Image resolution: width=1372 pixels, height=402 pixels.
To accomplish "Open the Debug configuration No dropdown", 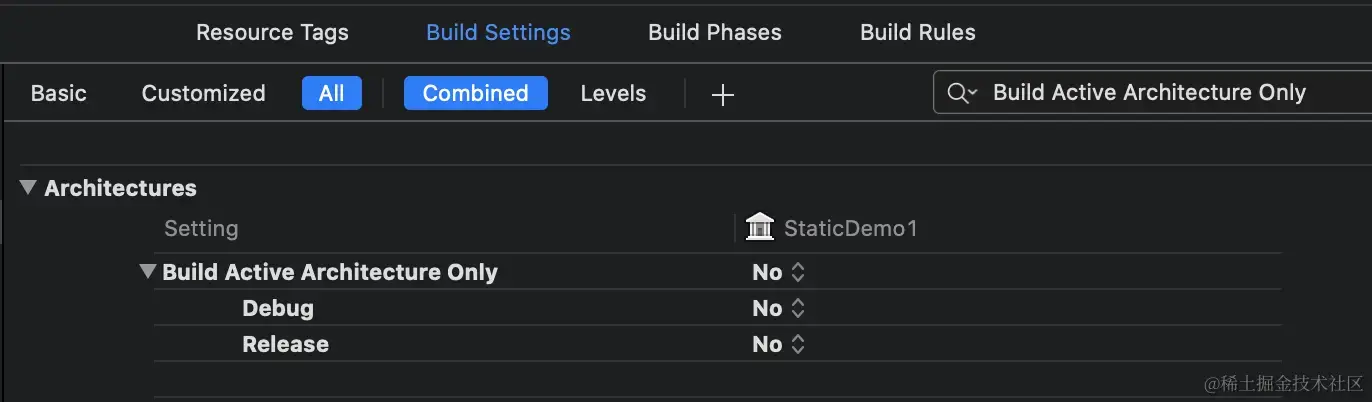I will [x=768, y=308].
